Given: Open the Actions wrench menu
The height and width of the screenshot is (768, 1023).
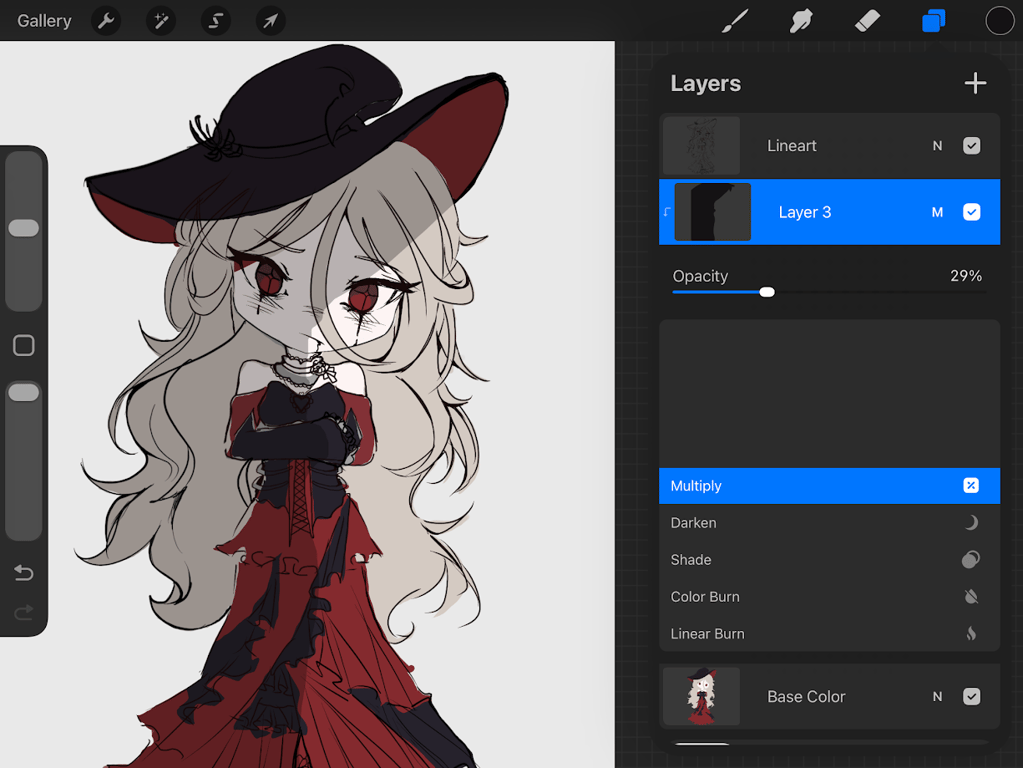Looking at the screenshot, I should point(106,21).
